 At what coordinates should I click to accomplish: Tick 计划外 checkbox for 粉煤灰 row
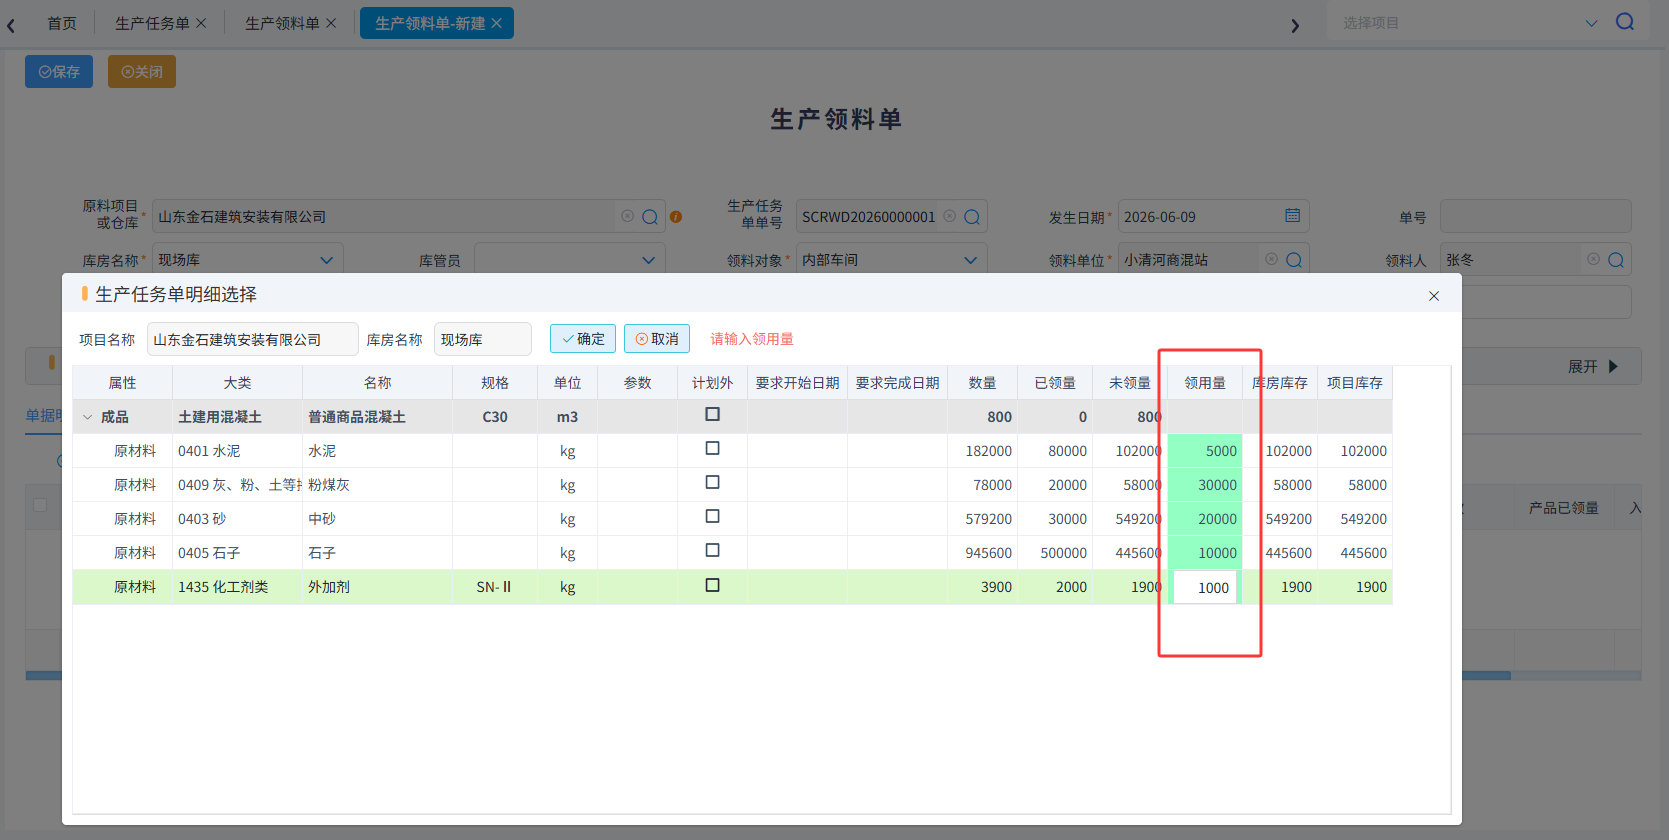713,482
